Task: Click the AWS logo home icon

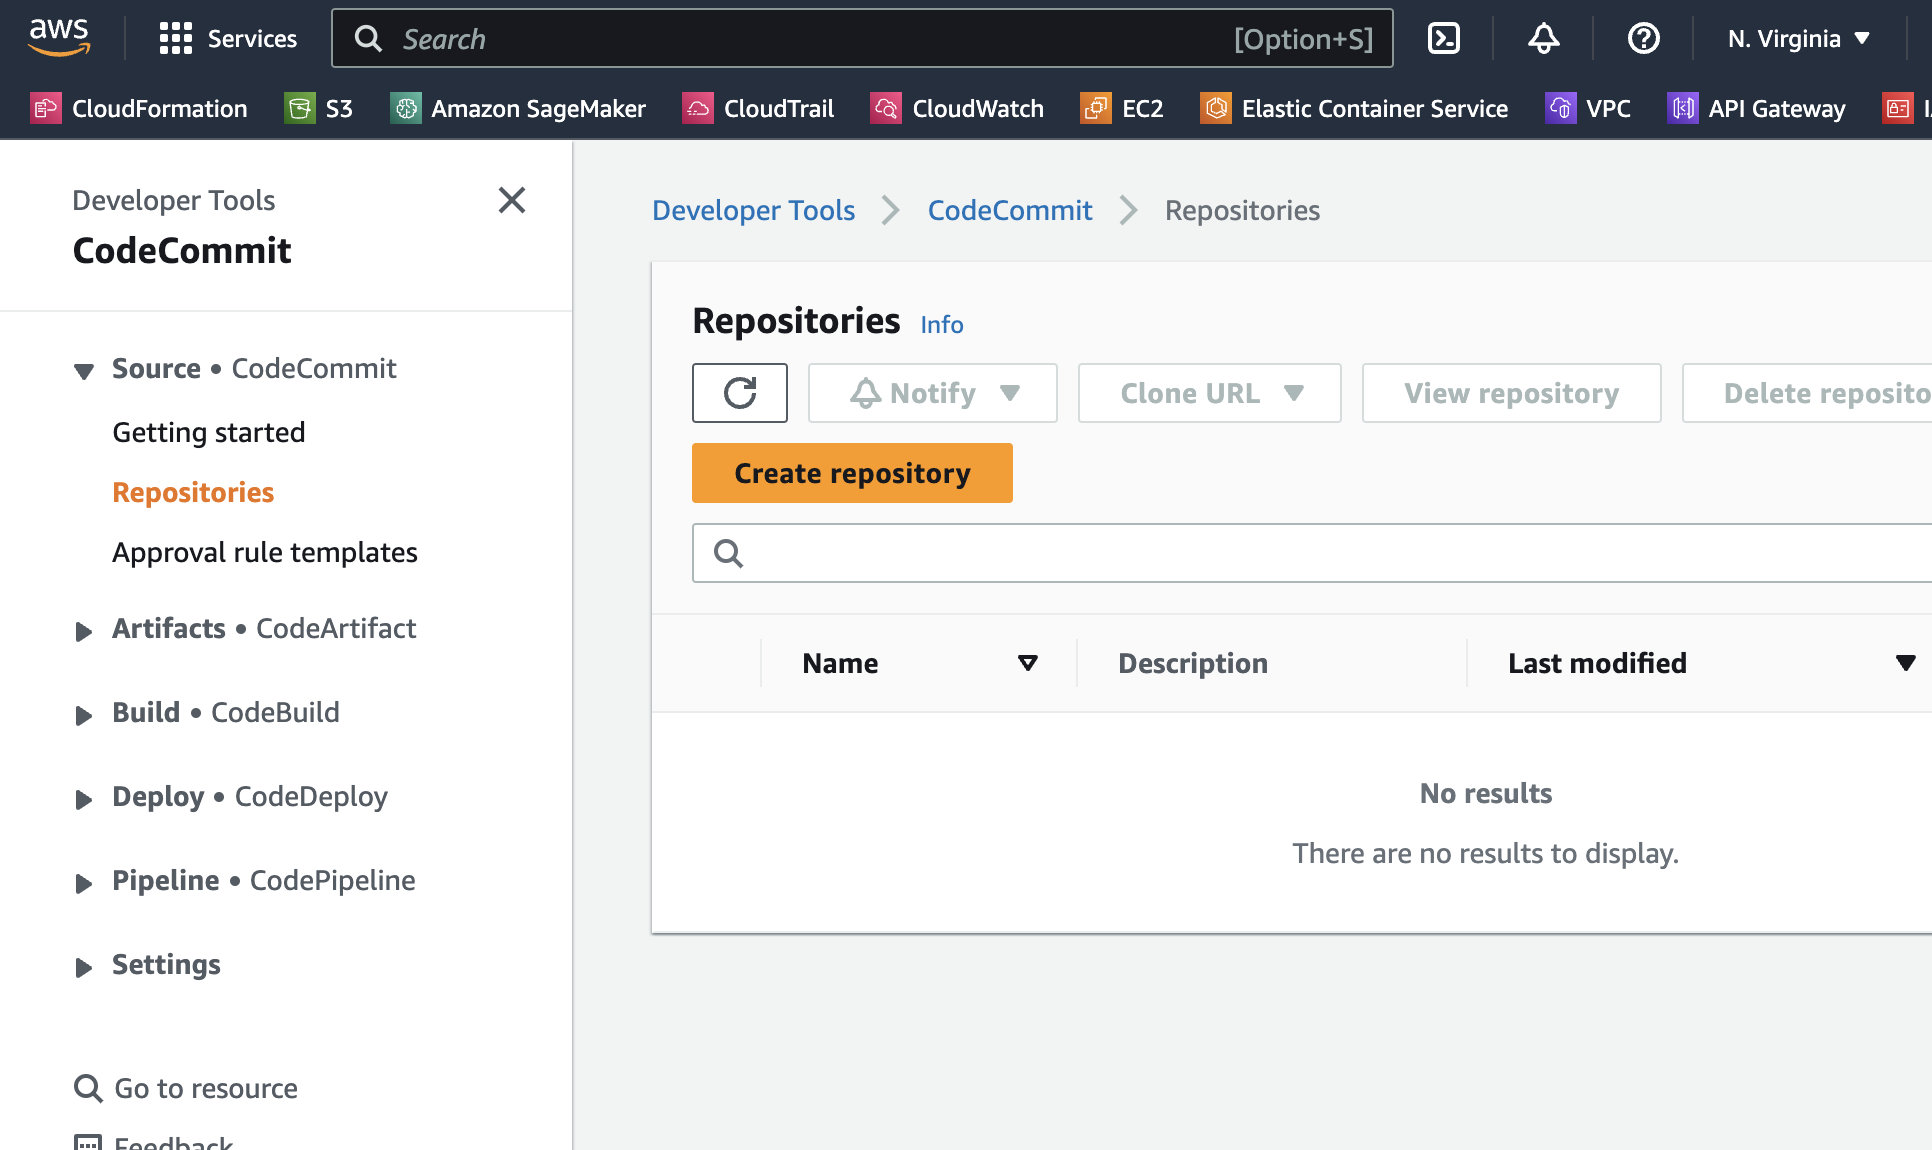Action: (x=59, y=38)
